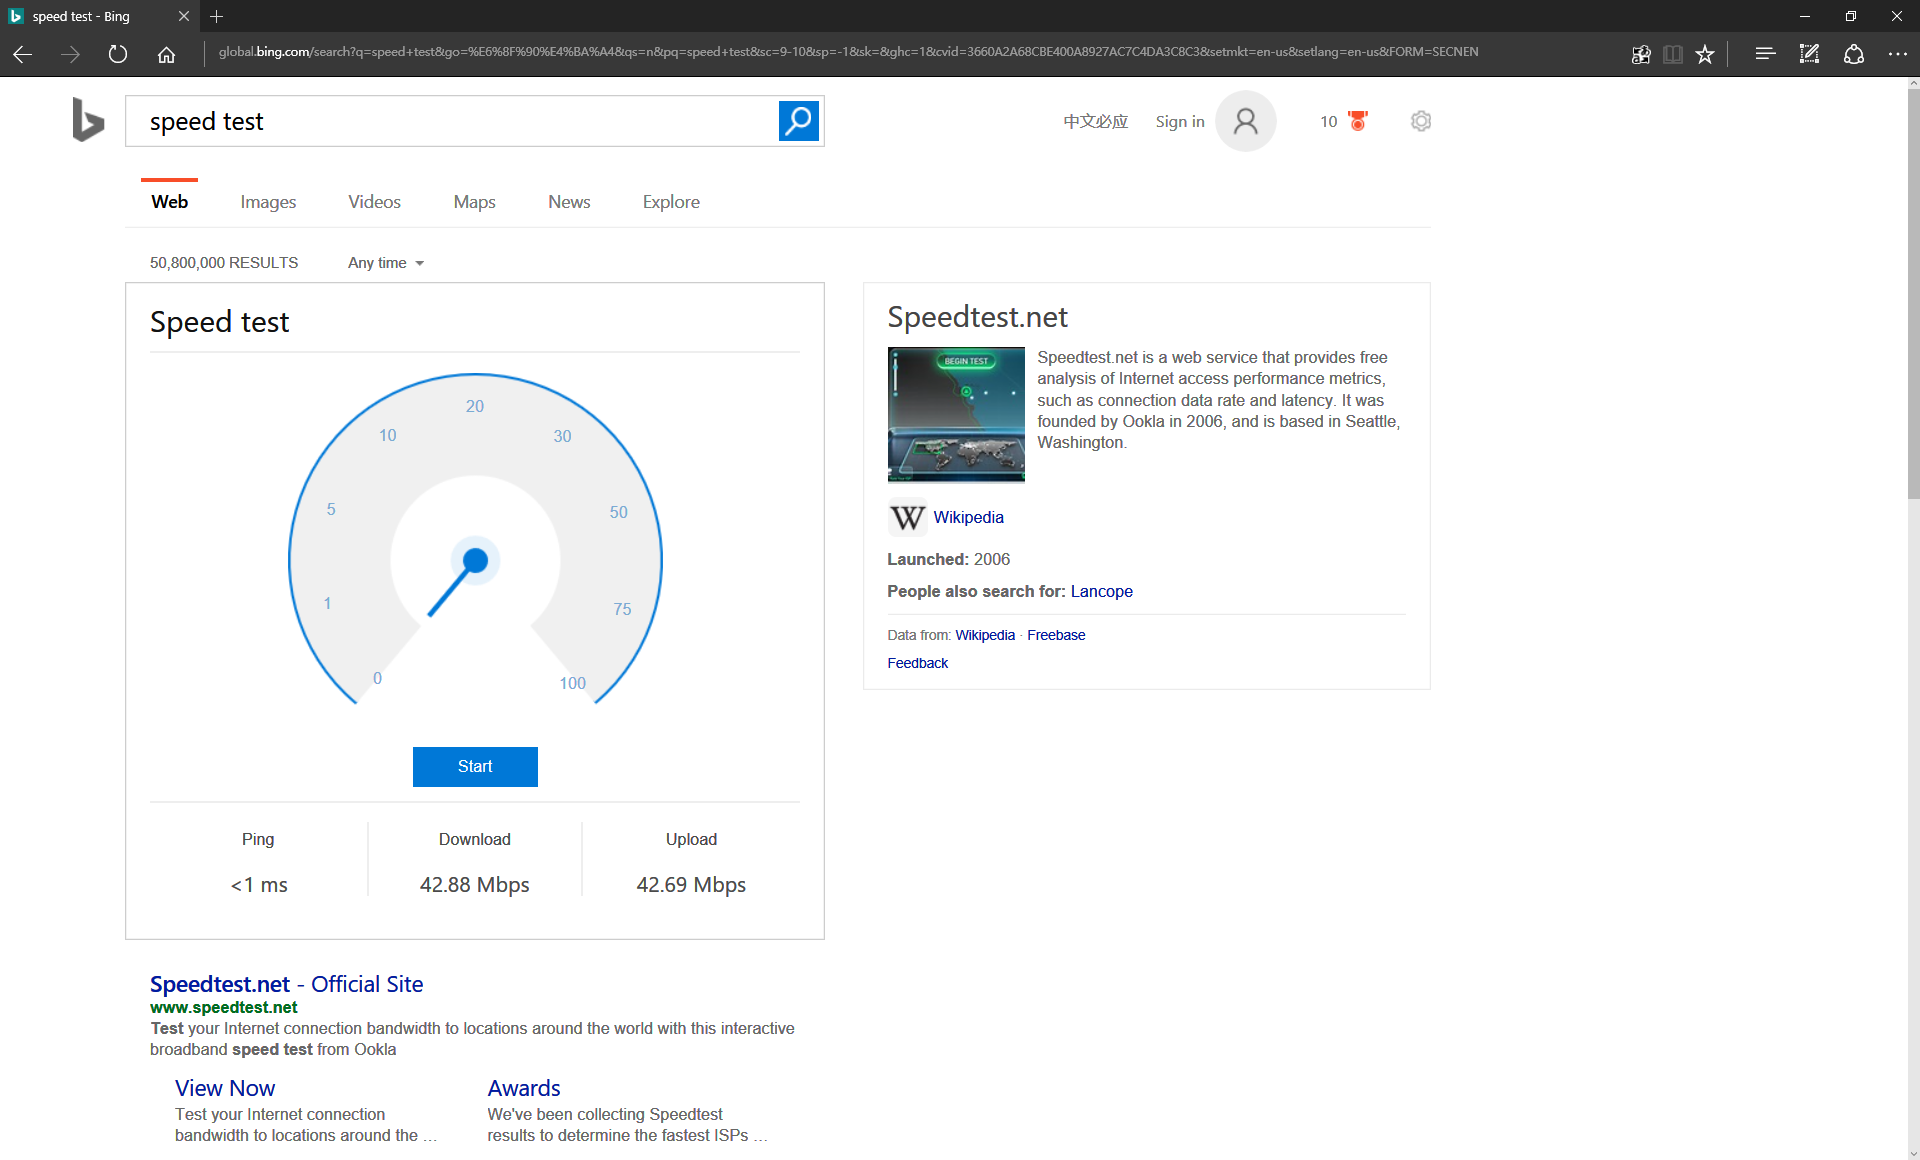Open the Wikipedia data source link

pos(985,635)
